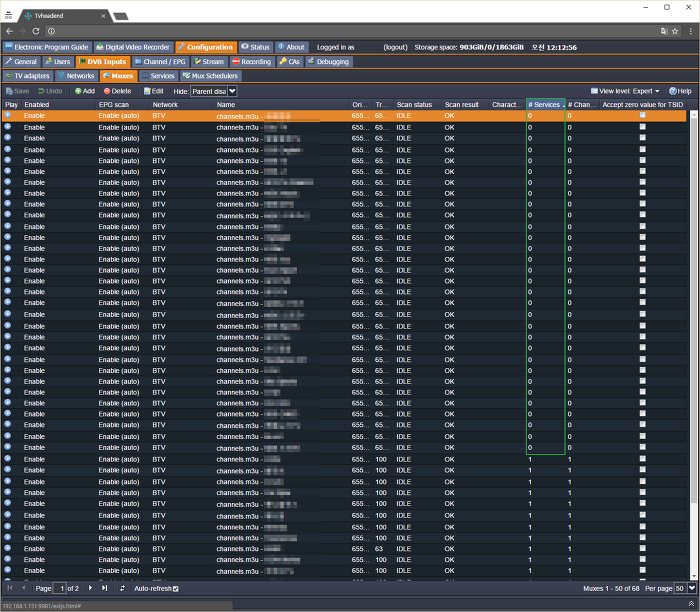Open the About tab
The image size is (700, 612).
(291, 47)
